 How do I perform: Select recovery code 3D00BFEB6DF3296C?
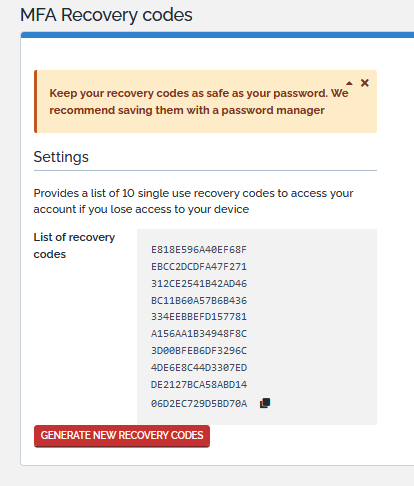coord(199,351)
